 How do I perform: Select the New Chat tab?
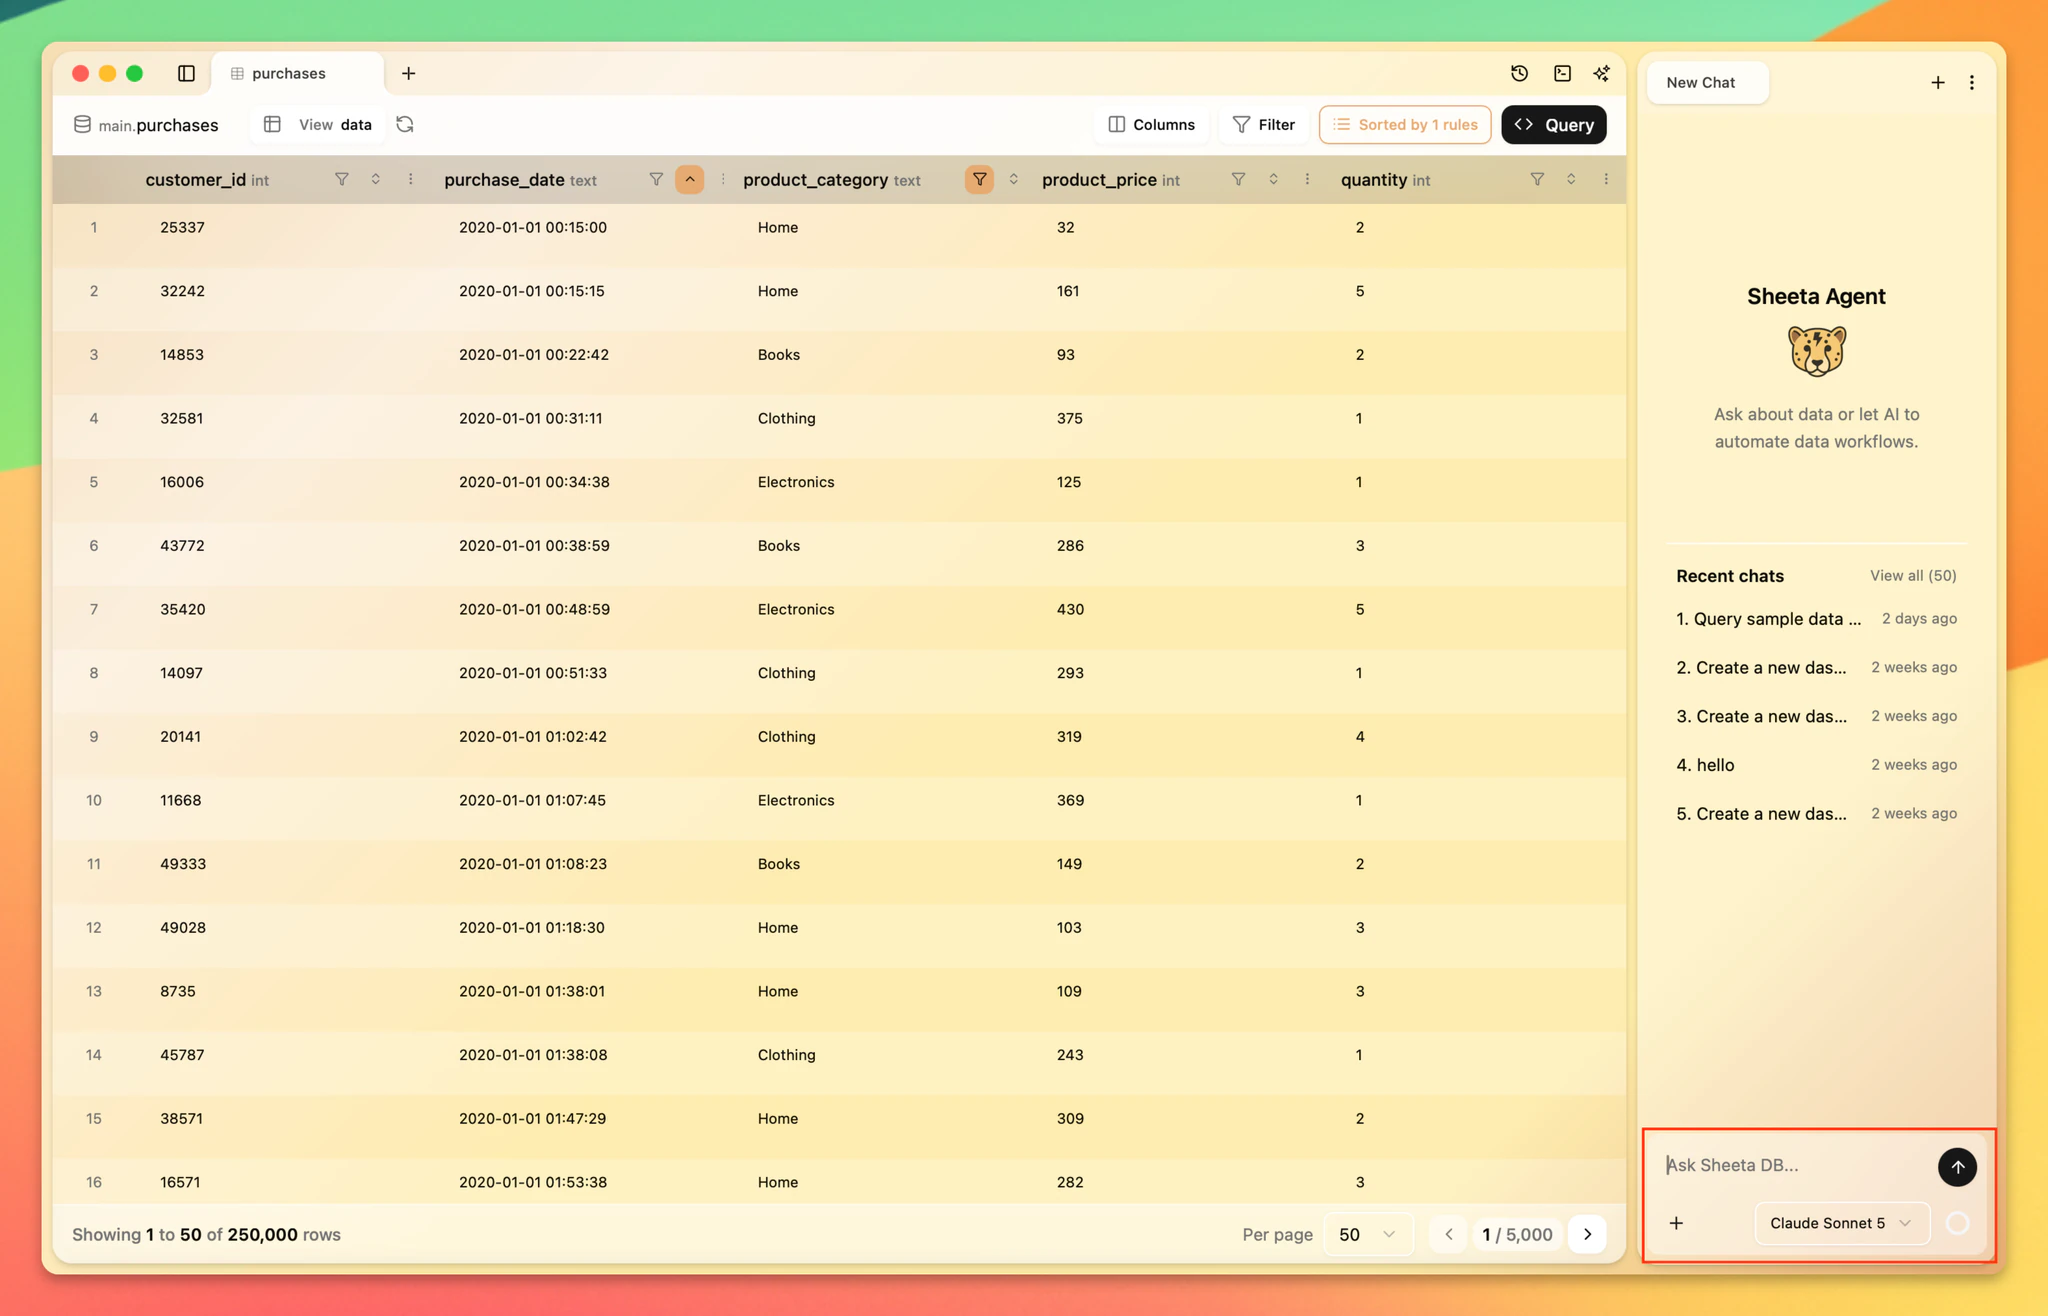[1707, 82]
